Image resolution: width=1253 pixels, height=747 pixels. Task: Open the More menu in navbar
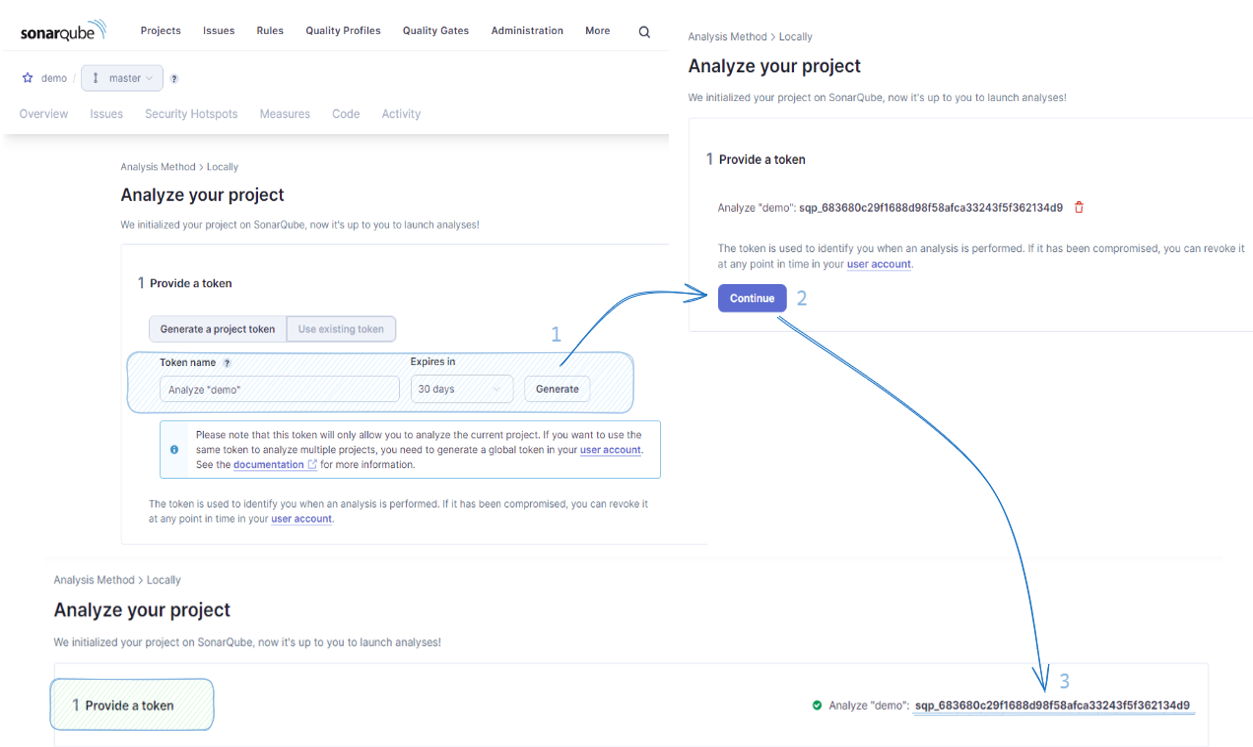point(597,31)
